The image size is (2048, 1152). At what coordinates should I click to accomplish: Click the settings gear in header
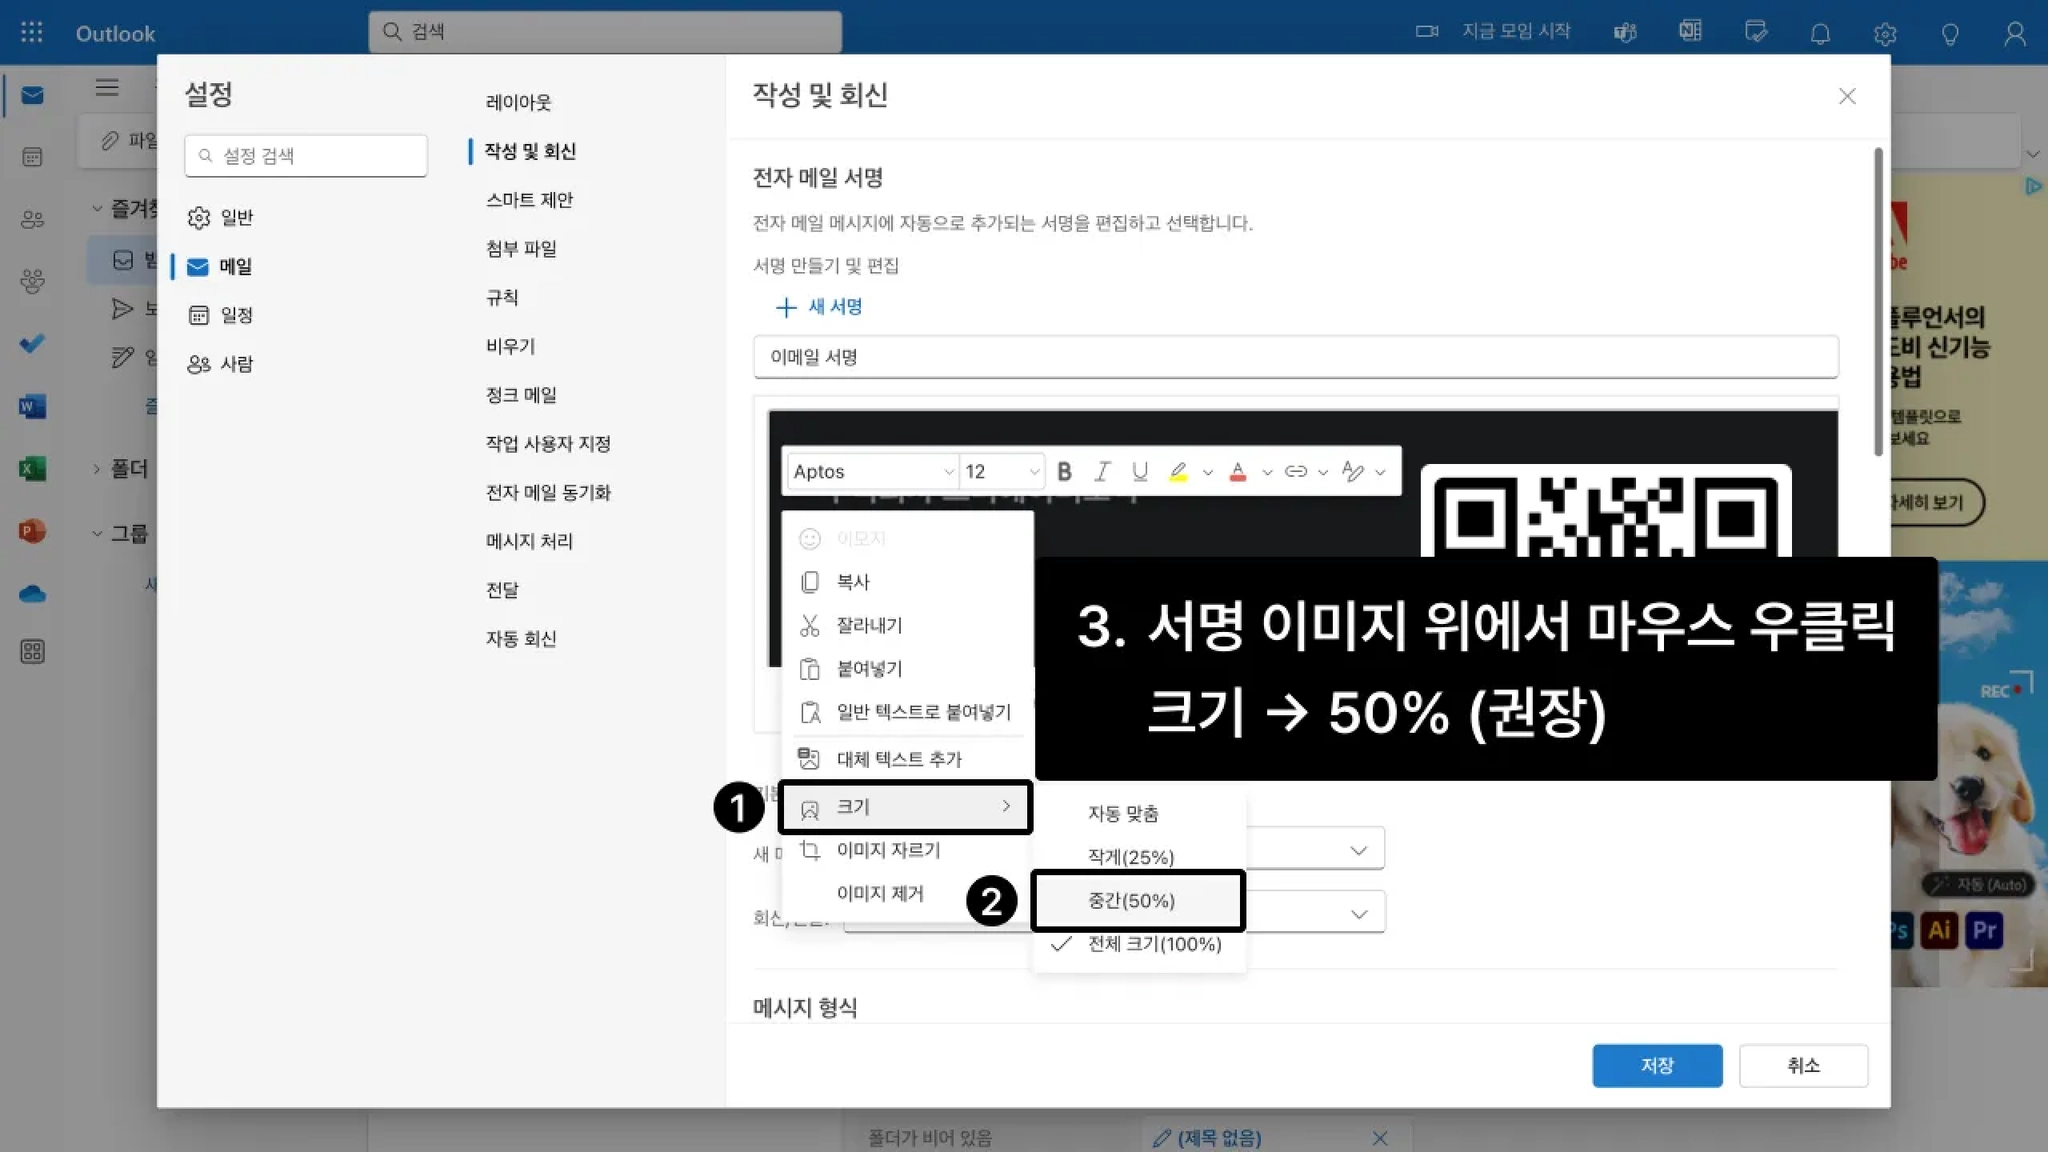pyautogui.click(x=1884, y=33)
